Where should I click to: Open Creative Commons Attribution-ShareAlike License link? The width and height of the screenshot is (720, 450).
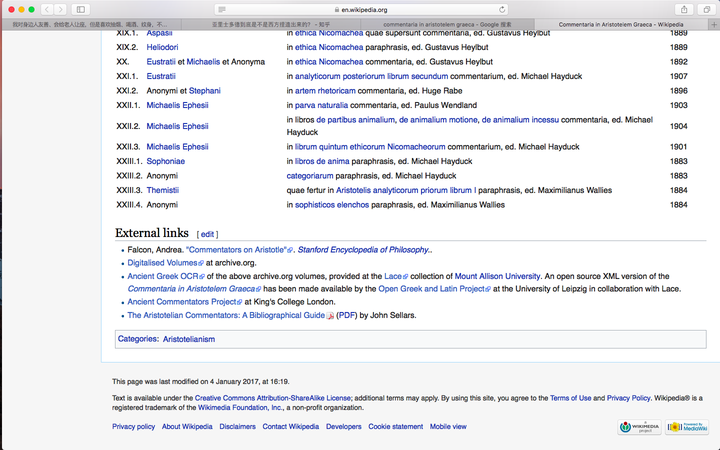click(273, 398)
